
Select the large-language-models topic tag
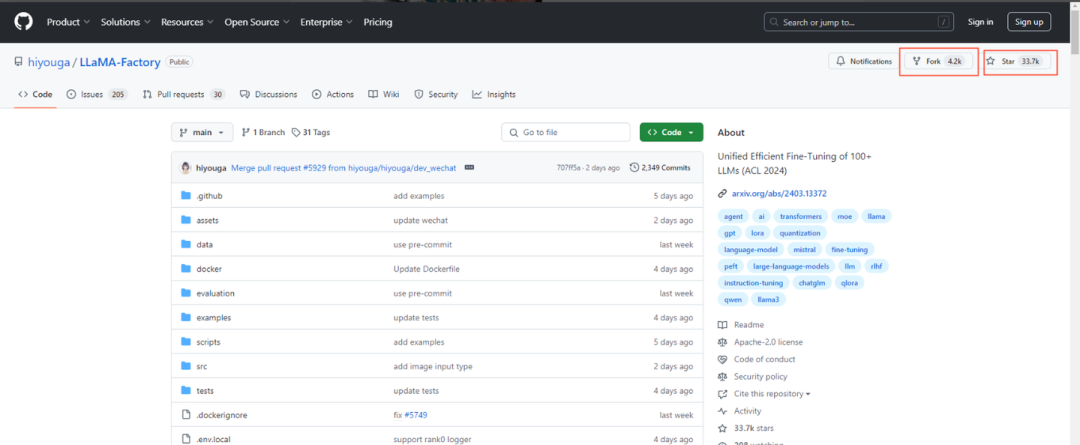click(791, 266)
